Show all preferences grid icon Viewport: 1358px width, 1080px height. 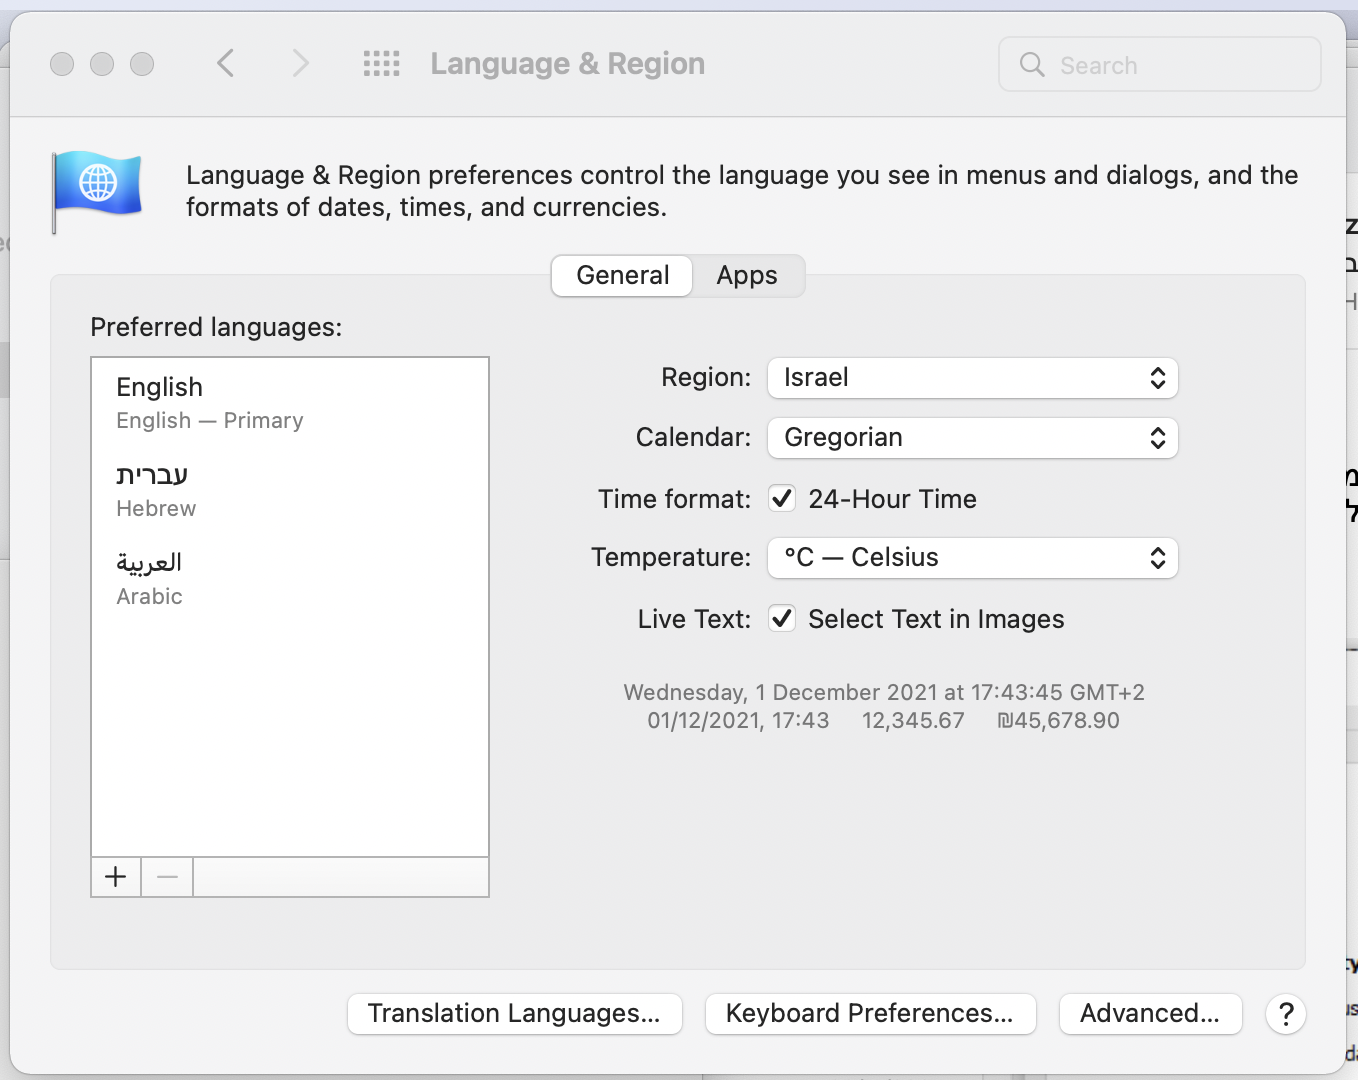tap(381, 64)
